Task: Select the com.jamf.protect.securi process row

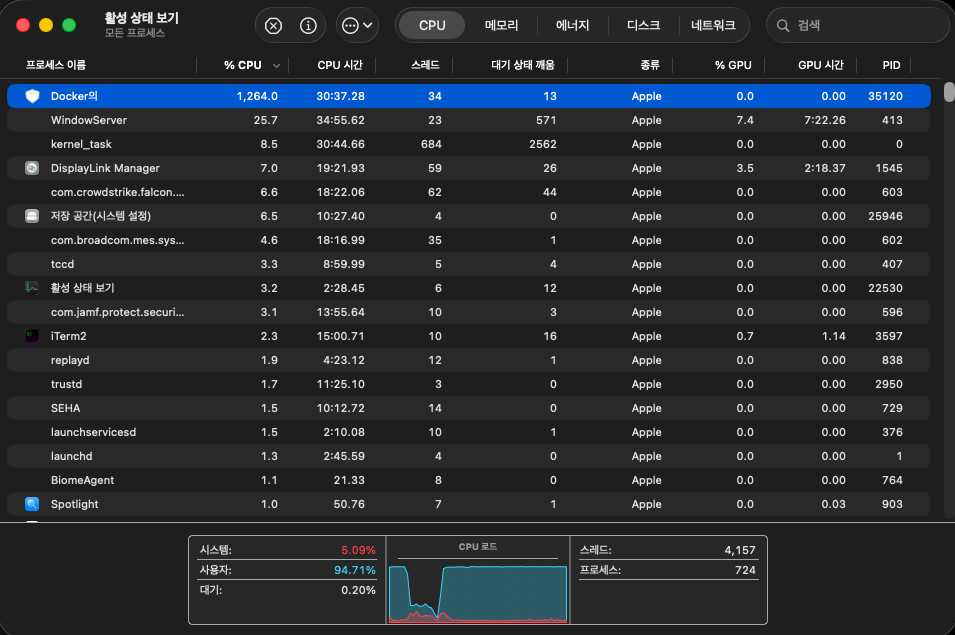Action: (468, 312)
